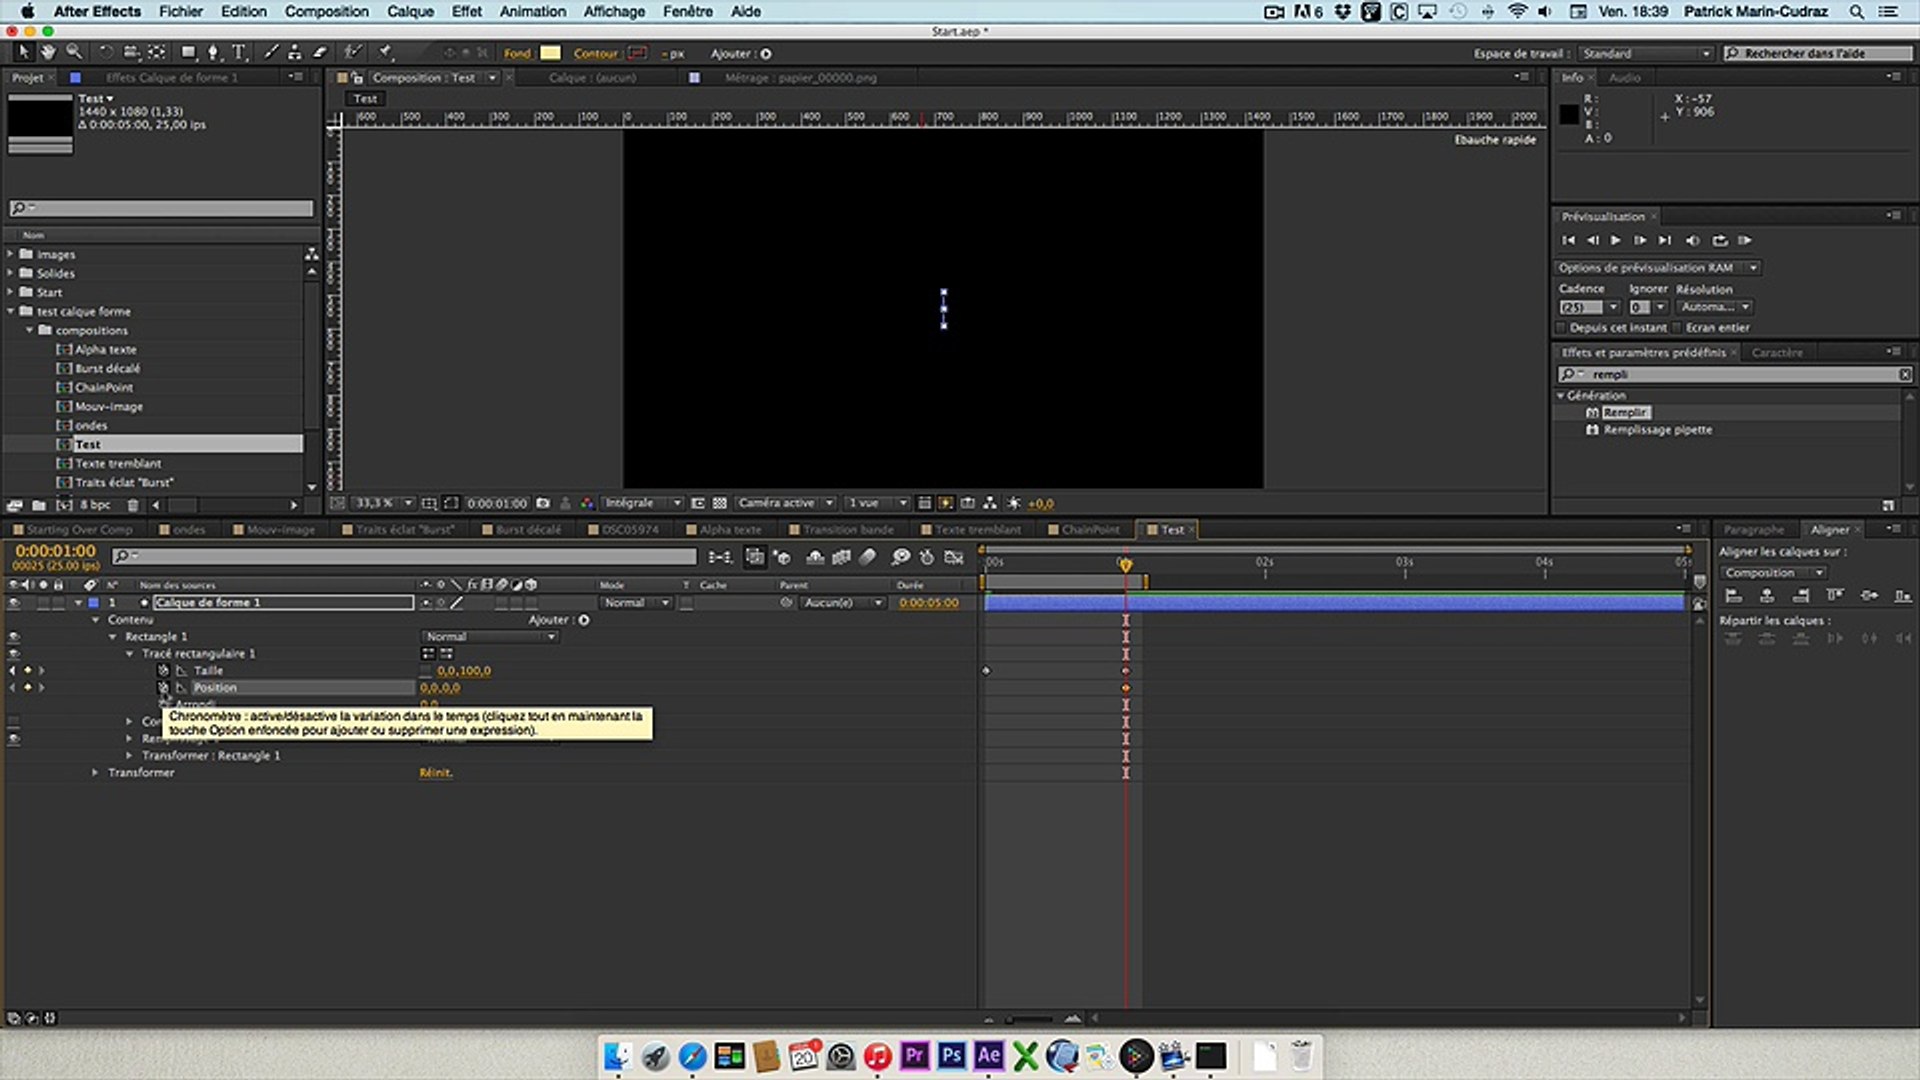The height and width of the screenshot is (1080, 1920).
Task: Open the Fond fill color swatch
Action: [x=550, y=53]
